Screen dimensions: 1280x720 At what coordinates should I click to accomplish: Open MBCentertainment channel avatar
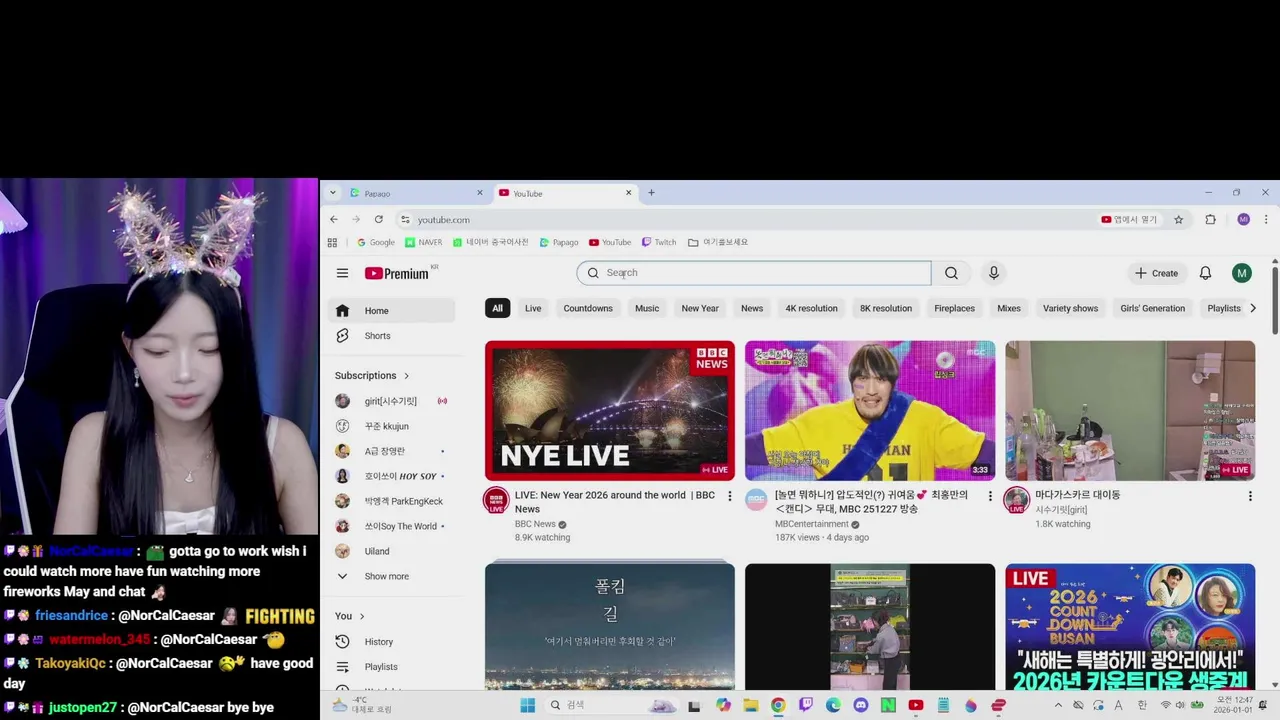757,500
